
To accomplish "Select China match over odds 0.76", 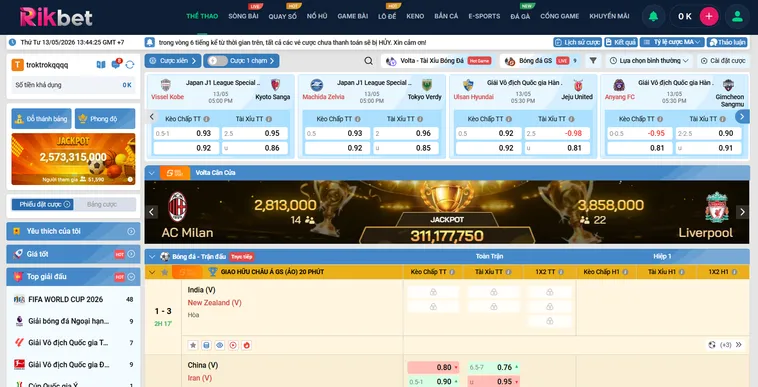I will click(494, 368).
